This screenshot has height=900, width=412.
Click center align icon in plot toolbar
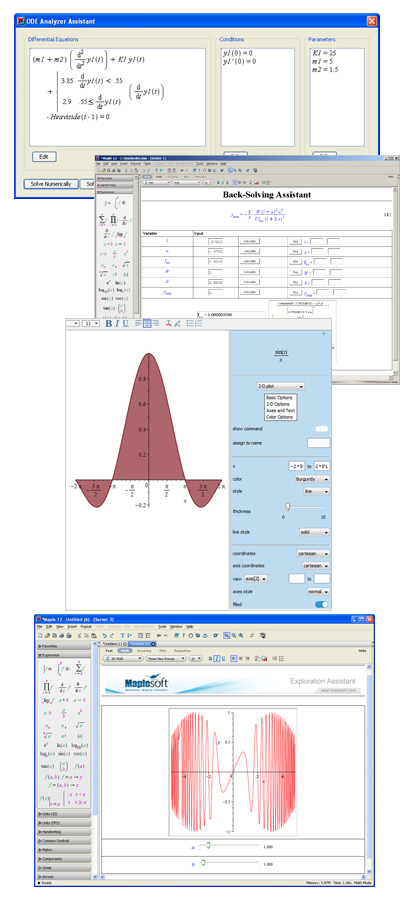(147, 324)
